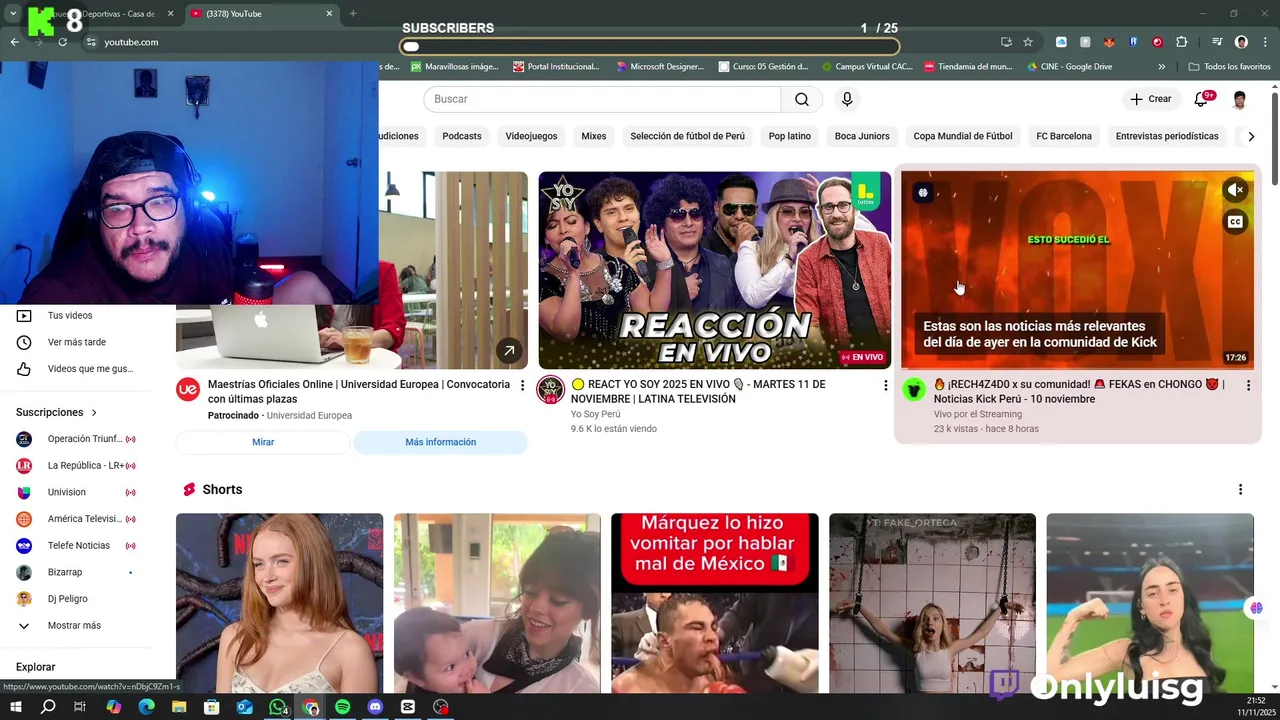Click the Vivo por el Streaming channel avatar

pyautogui.click(x=914, y=390)
